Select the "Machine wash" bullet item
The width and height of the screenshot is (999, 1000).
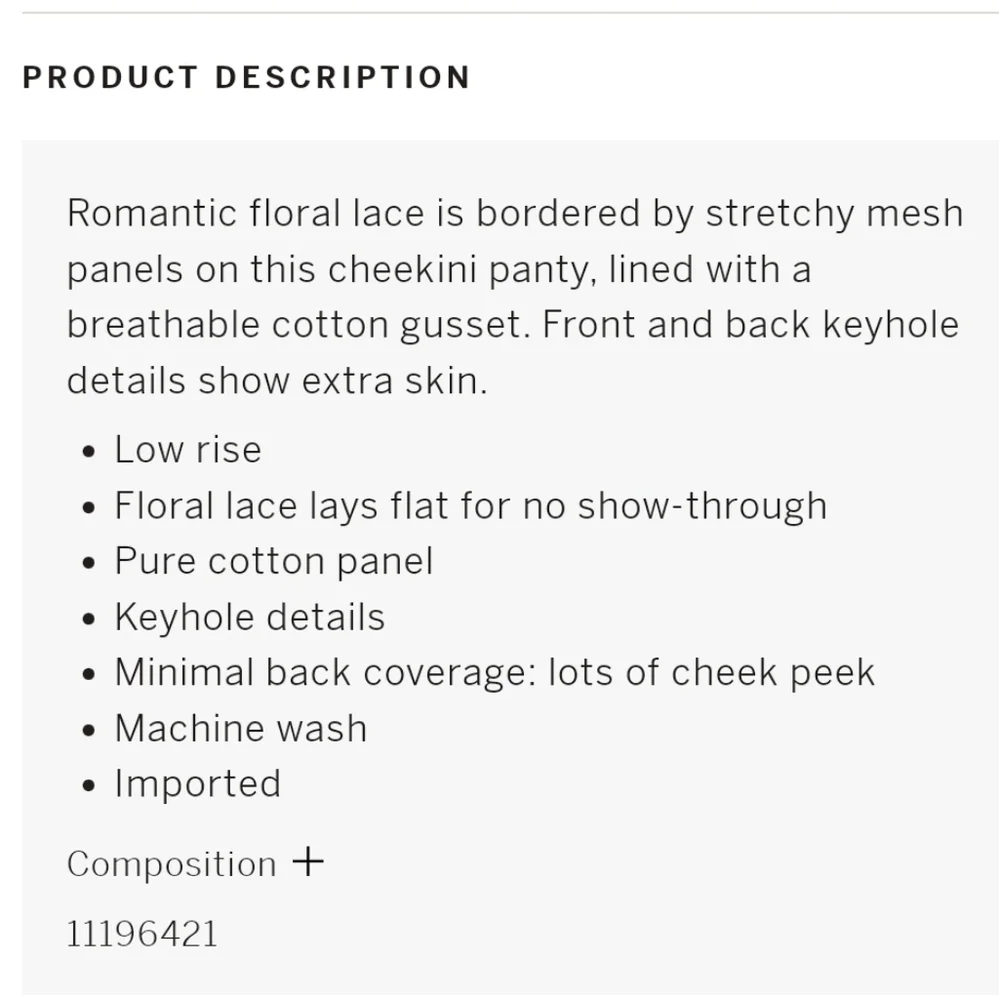[240, 728]
